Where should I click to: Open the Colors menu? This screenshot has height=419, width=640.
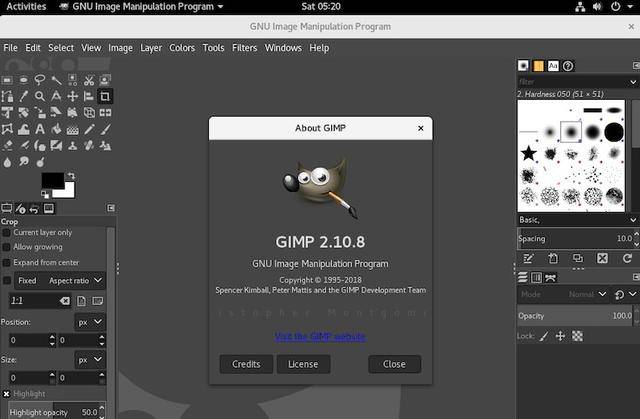pyautogui.click(x=182, y=48)
